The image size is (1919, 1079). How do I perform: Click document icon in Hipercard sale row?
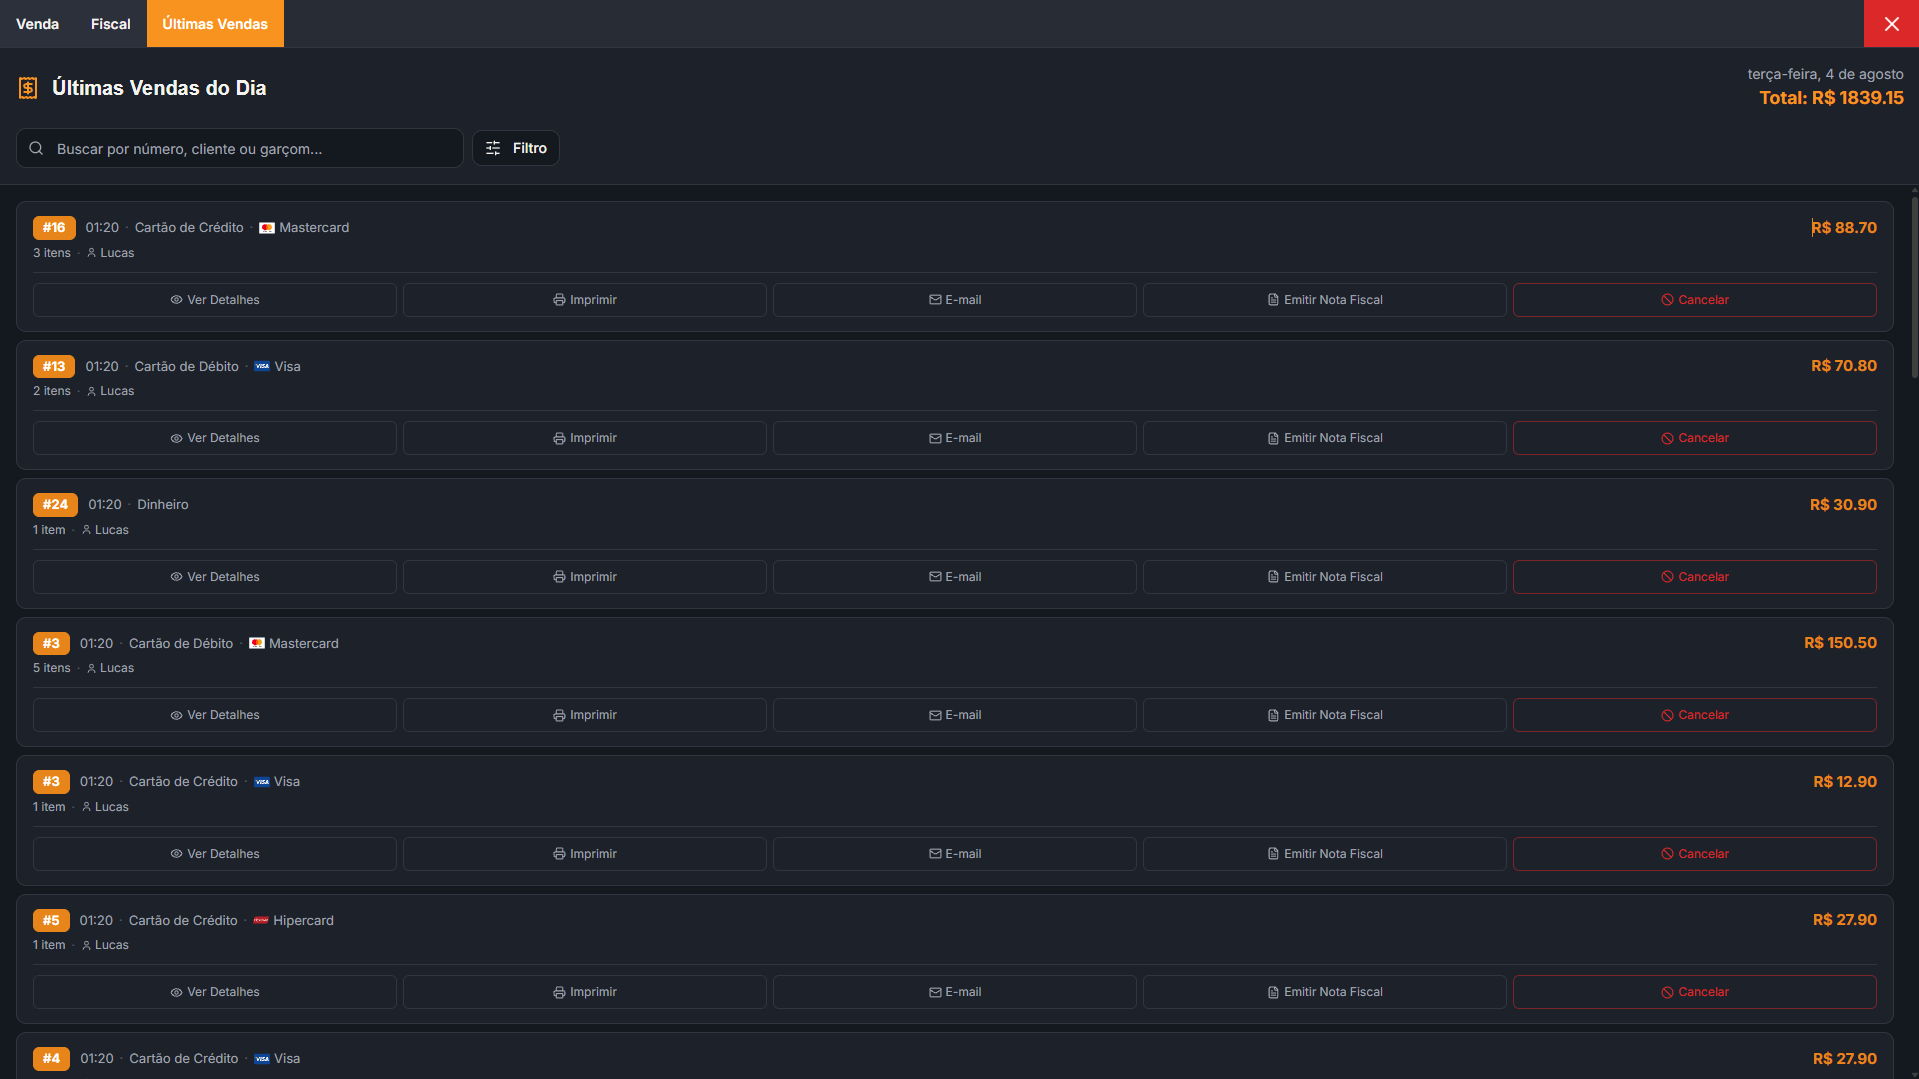pos(1273,992)
